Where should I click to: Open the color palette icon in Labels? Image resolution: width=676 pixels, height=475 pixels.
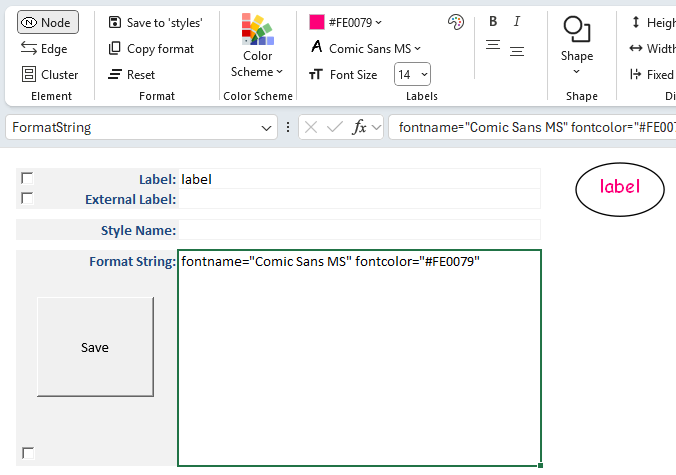pos(456,22)
